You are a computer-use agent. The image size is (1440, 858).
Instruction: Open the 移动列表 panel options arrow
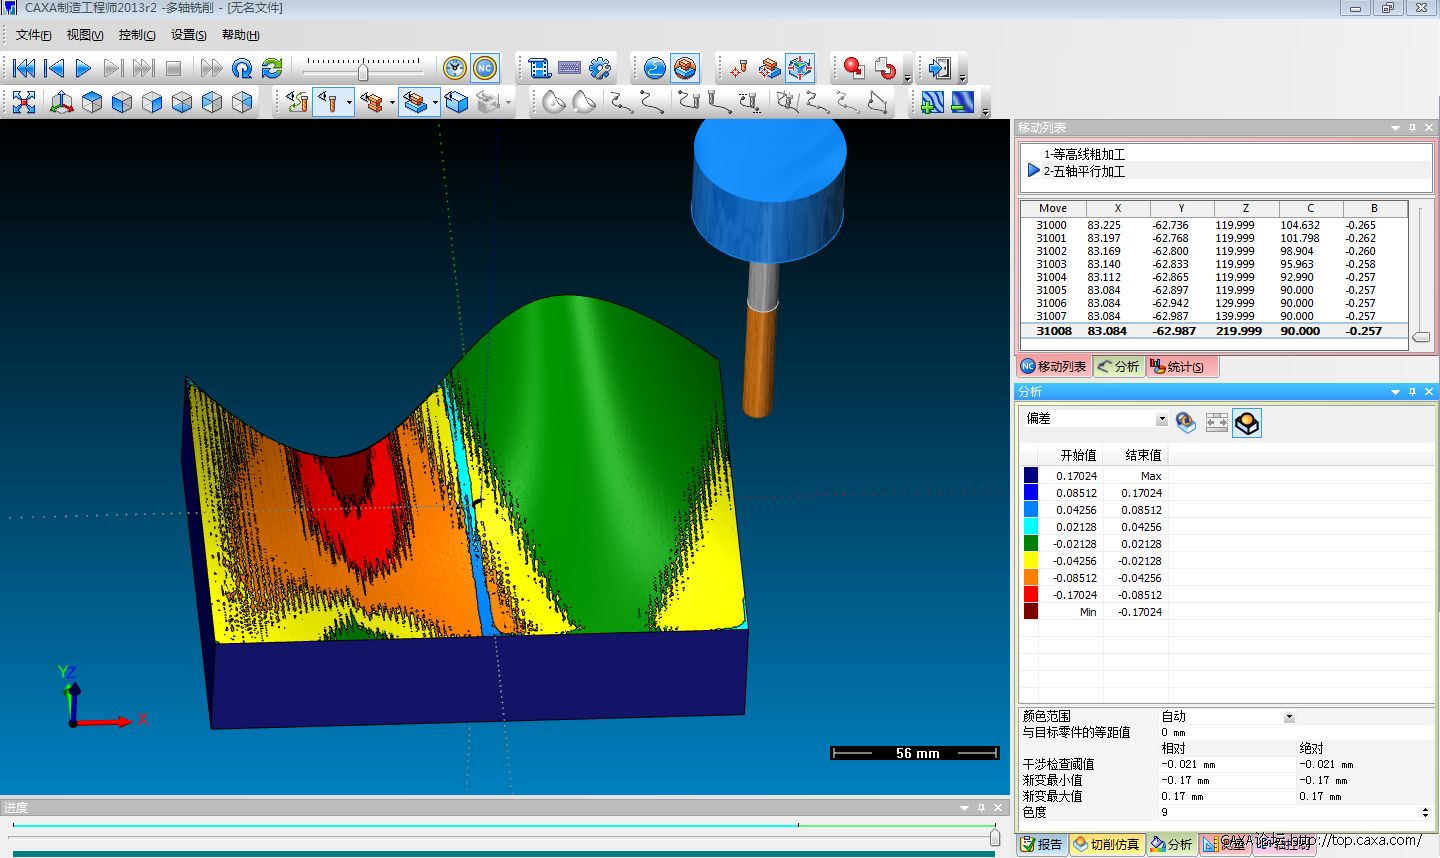(1395, 128)
